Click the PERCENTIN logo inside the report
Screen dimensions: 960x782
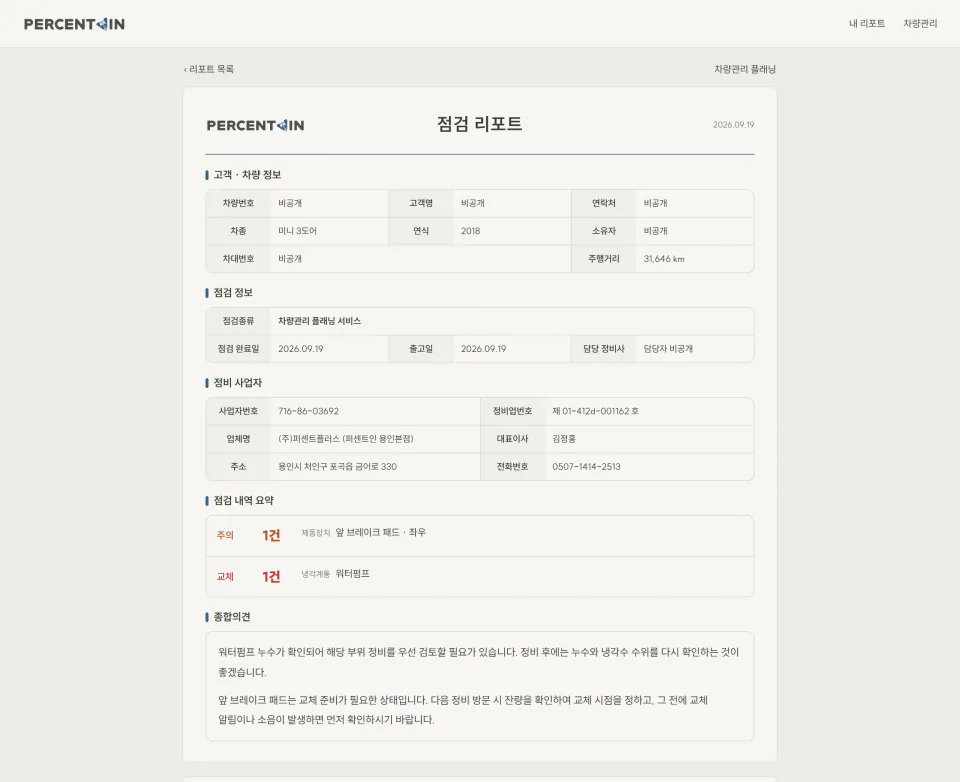[255, 125]
